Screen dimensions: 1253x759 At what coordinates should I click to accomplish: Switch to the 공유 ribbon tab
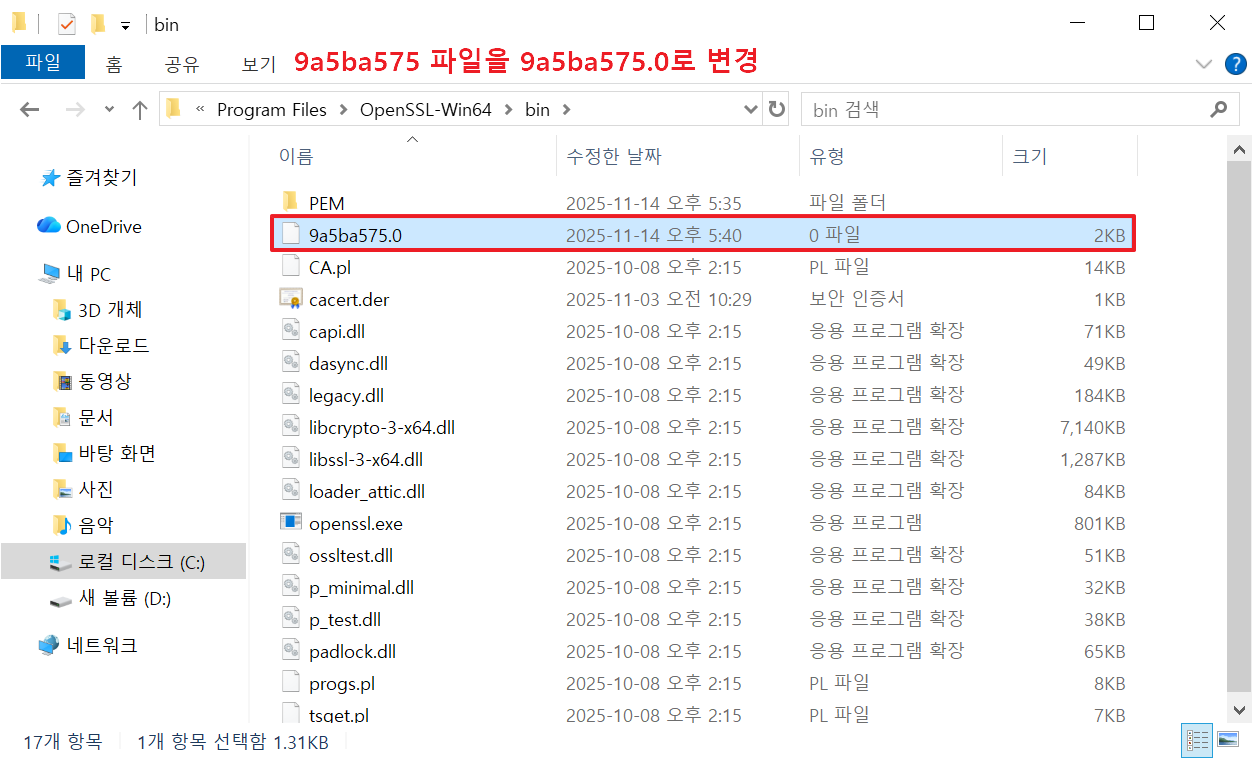point(182,64)
